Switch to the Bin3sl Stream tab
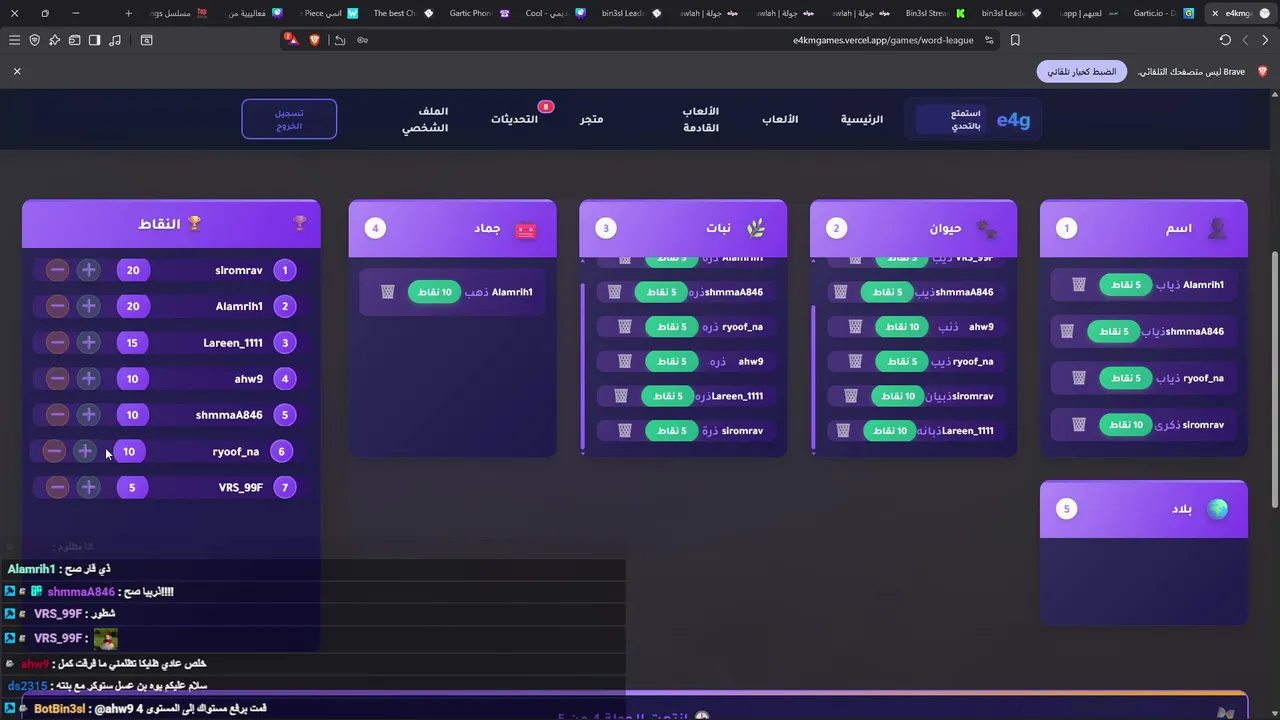 click(934, 13)
